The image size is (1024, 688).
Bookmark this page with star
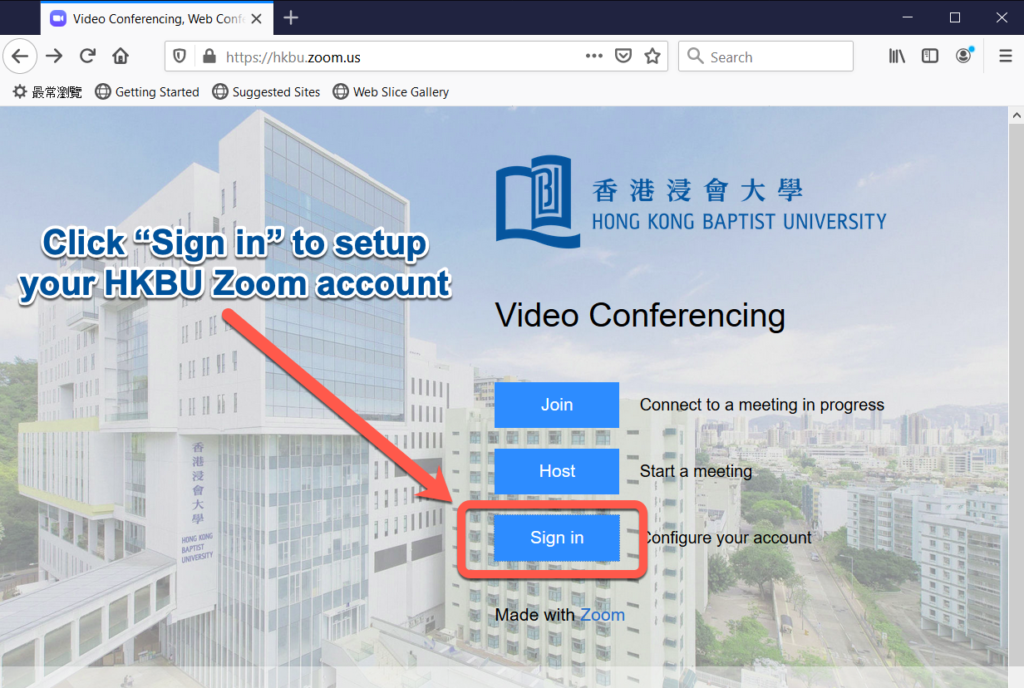(x=652, y=56)
